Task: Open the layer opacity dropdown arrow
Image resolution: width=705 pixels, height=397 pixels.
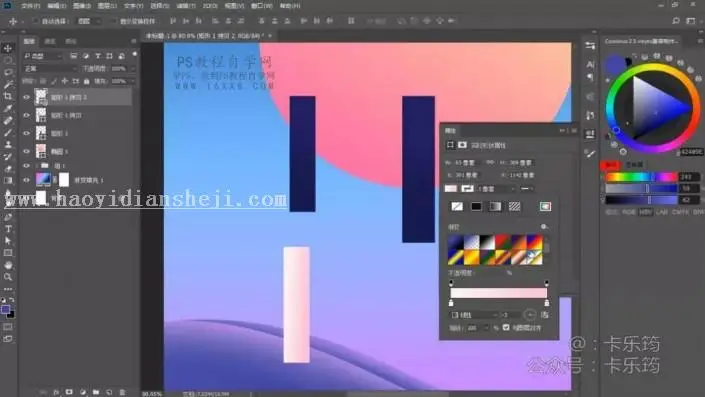Action: coord(133,69)
